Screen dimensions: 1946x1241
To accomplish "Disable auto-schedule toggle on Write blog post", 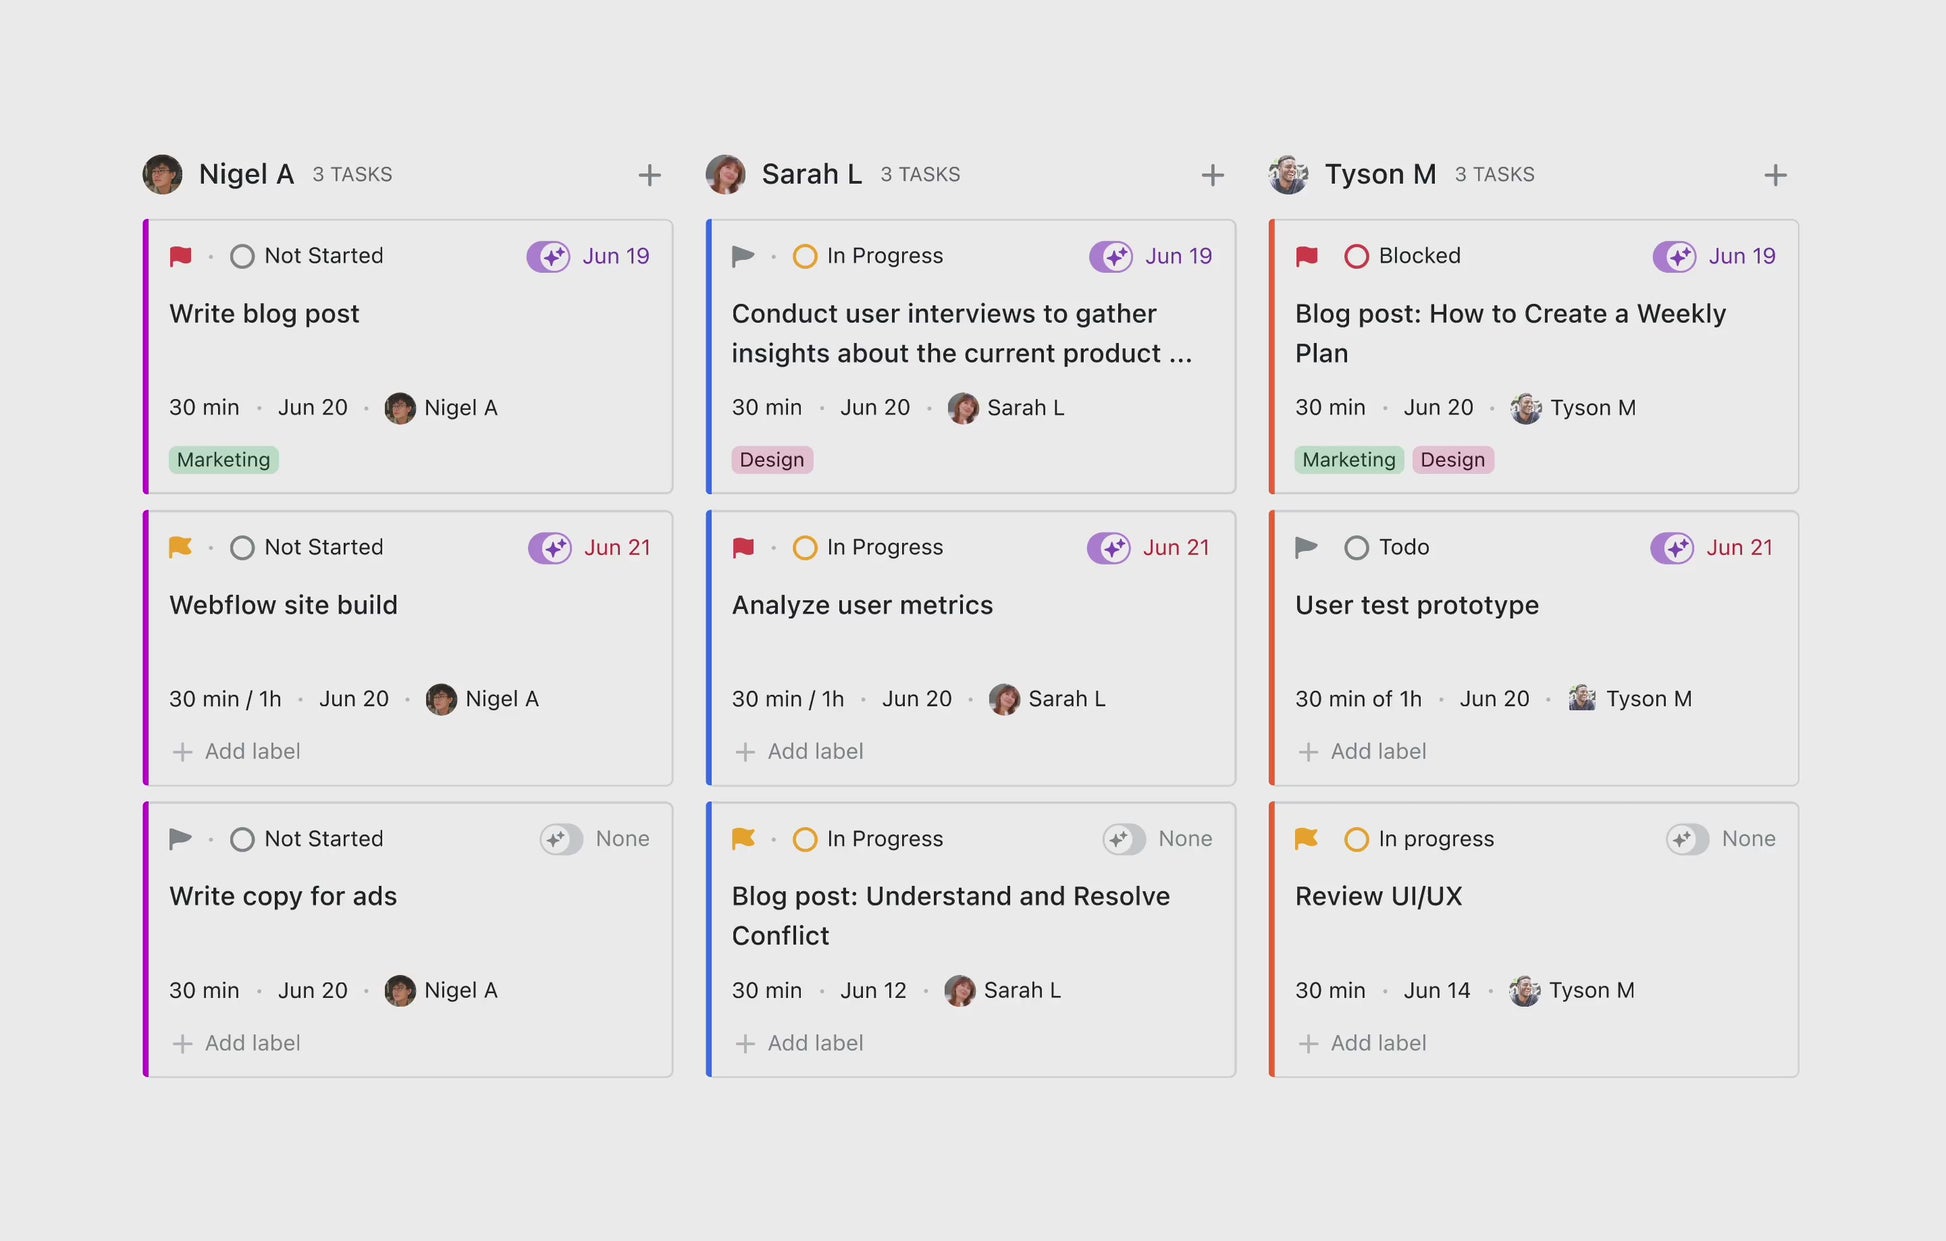I will (x=548, y=256).
